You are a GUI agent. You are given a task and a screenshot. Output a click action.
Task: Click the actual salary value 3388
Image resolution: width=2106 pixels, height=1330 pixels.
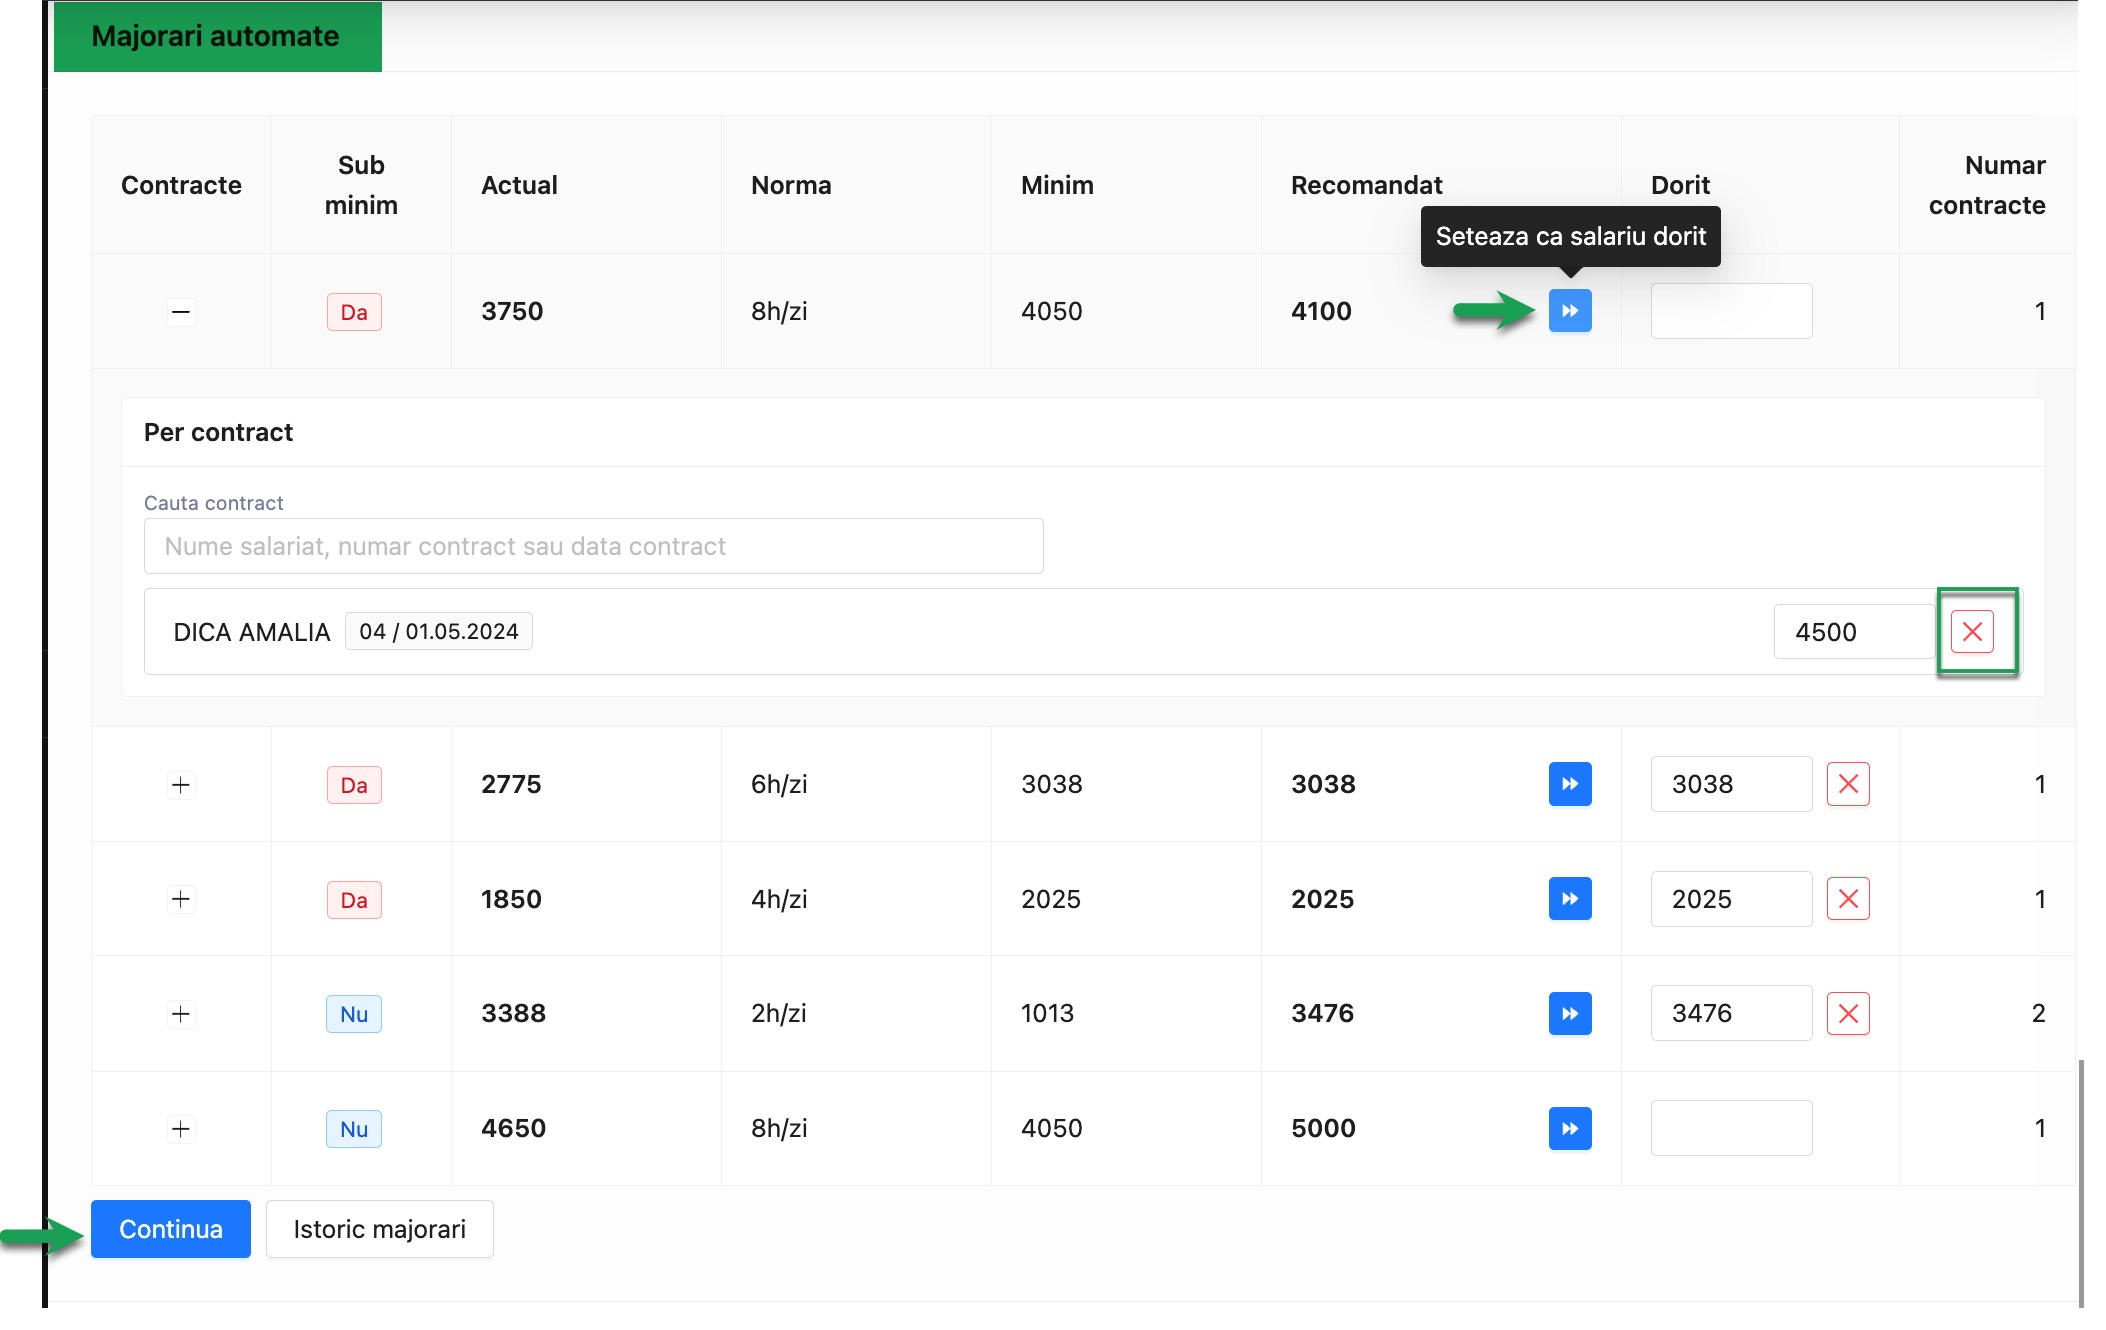click(x=513, y=1013)
